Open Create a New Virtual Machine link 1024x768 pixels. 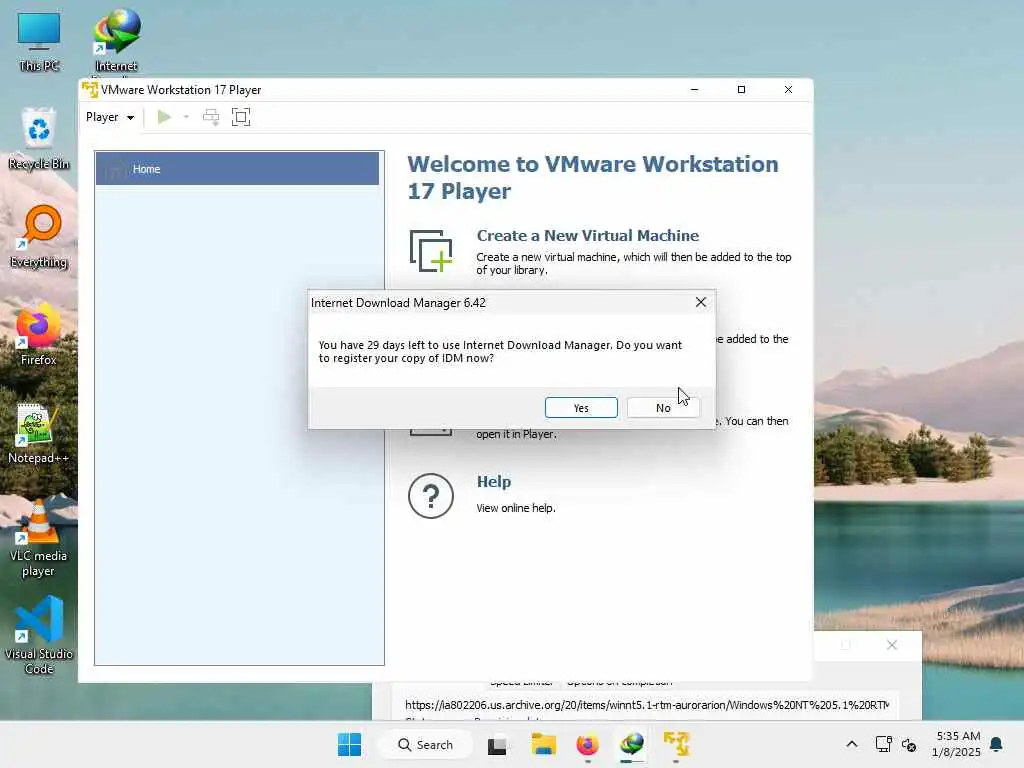click(587, 236)
